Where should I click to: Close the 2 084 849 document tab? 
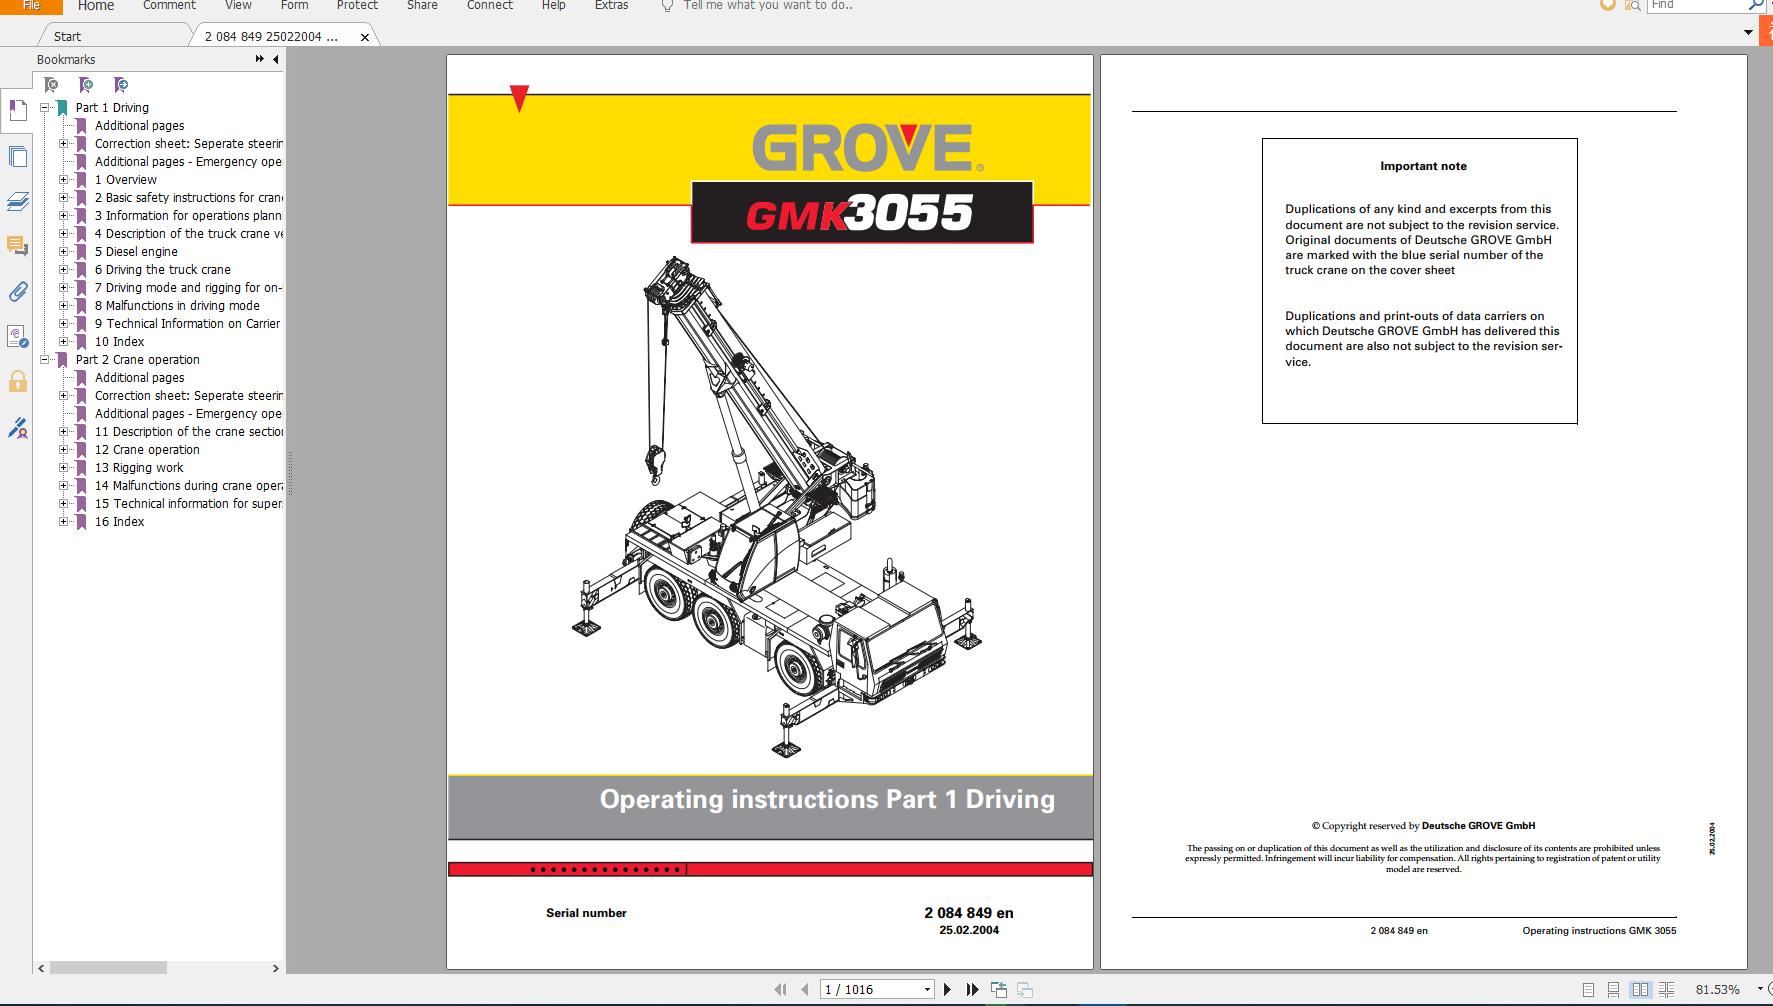click(x=365, y=37)
